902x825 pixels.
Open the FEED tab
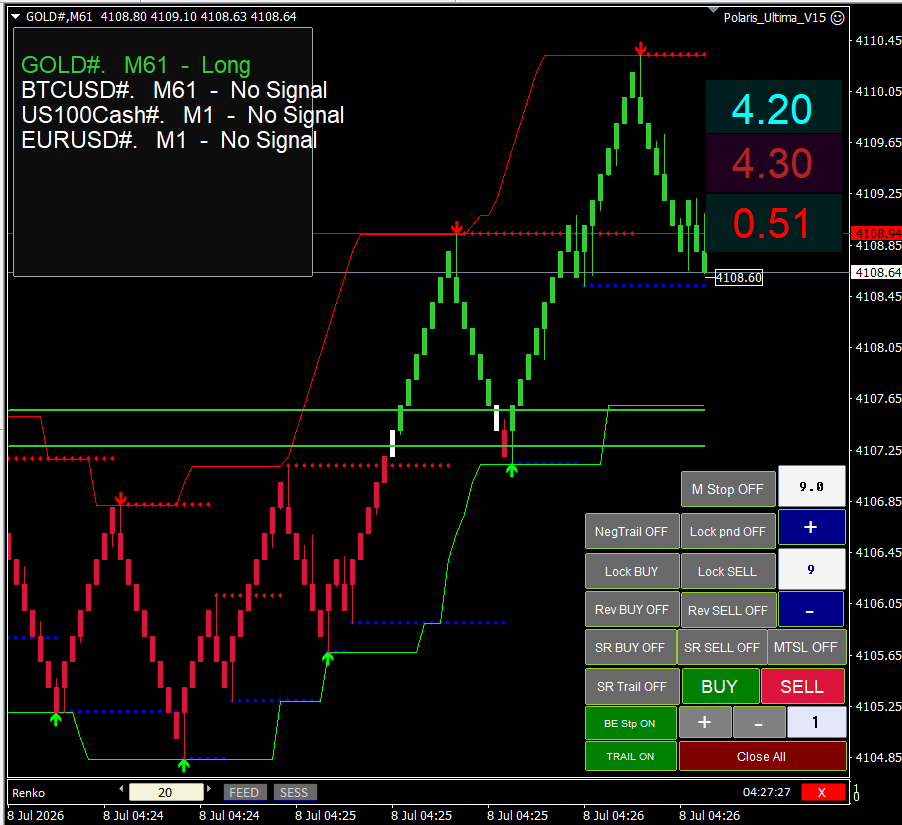[244, 792]
